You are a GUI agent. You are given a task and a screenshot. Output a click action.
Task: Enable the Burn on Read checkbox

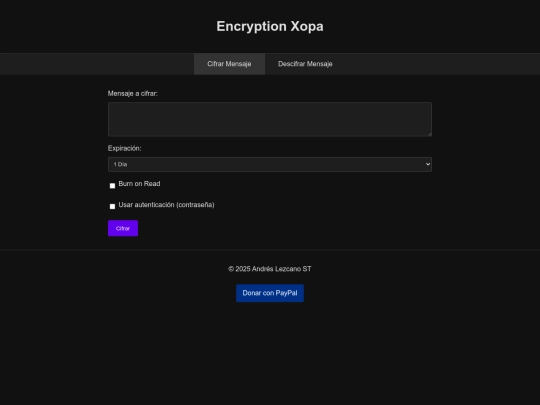click(112, 186)
